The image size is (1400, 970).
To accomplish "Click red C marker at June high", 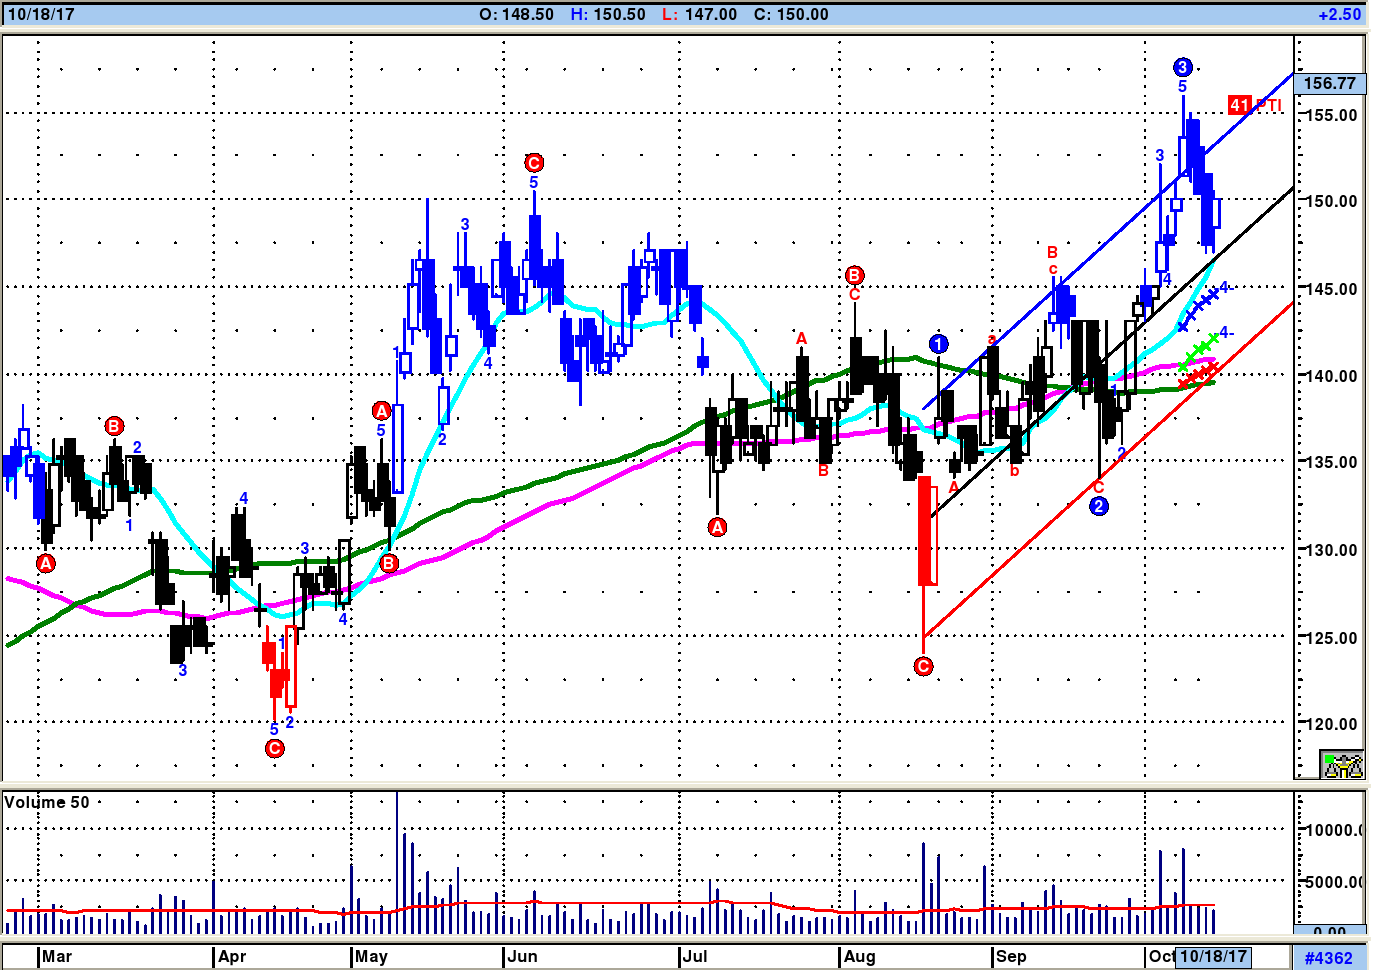I will [534, 162].
